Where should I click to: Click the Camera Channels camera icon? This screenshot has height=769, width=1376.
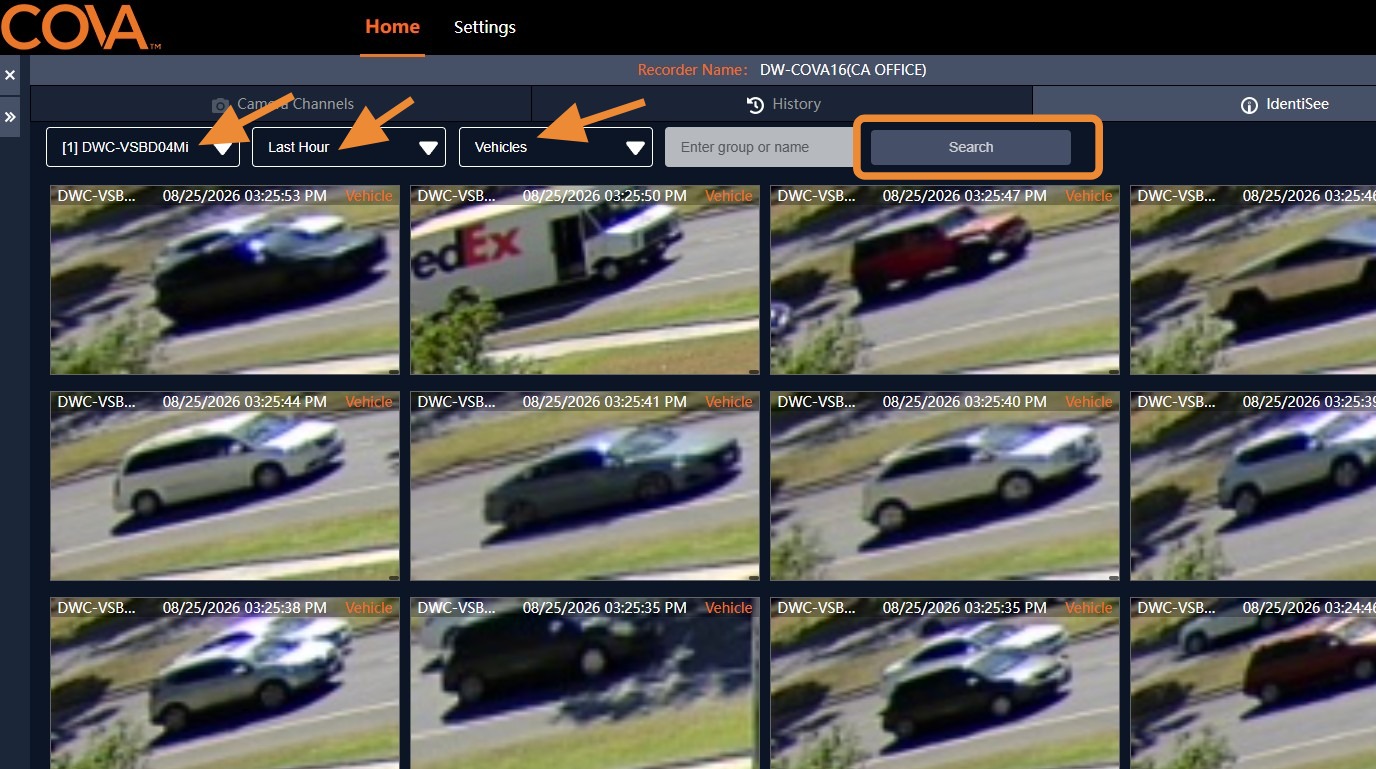click(220, 104)
